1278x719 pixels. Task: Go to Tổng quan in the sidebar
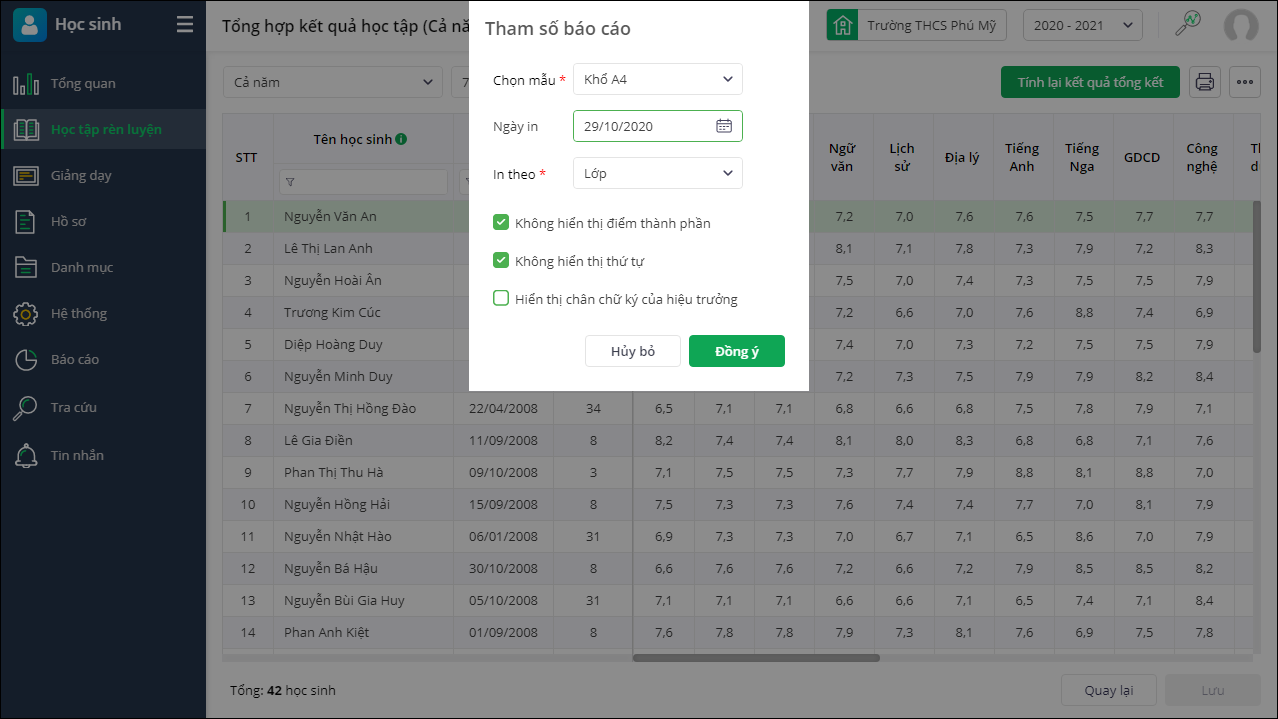pyautogui.click(x=83, y=83)
